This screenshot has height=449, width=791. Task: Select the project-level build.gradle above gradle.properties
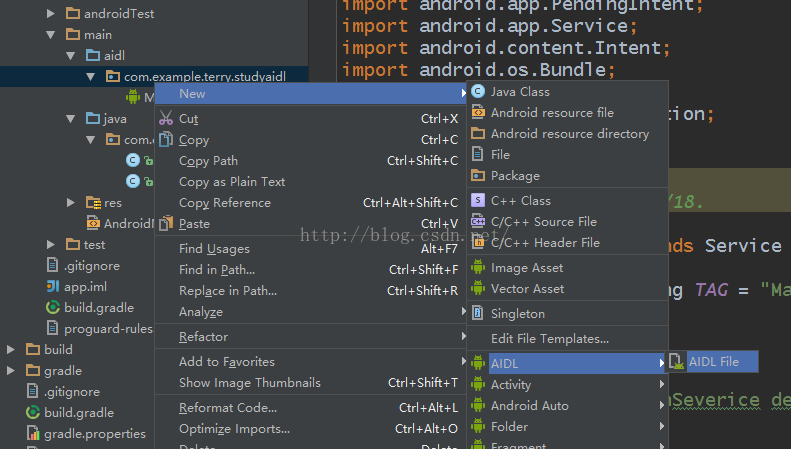(70, 412)
